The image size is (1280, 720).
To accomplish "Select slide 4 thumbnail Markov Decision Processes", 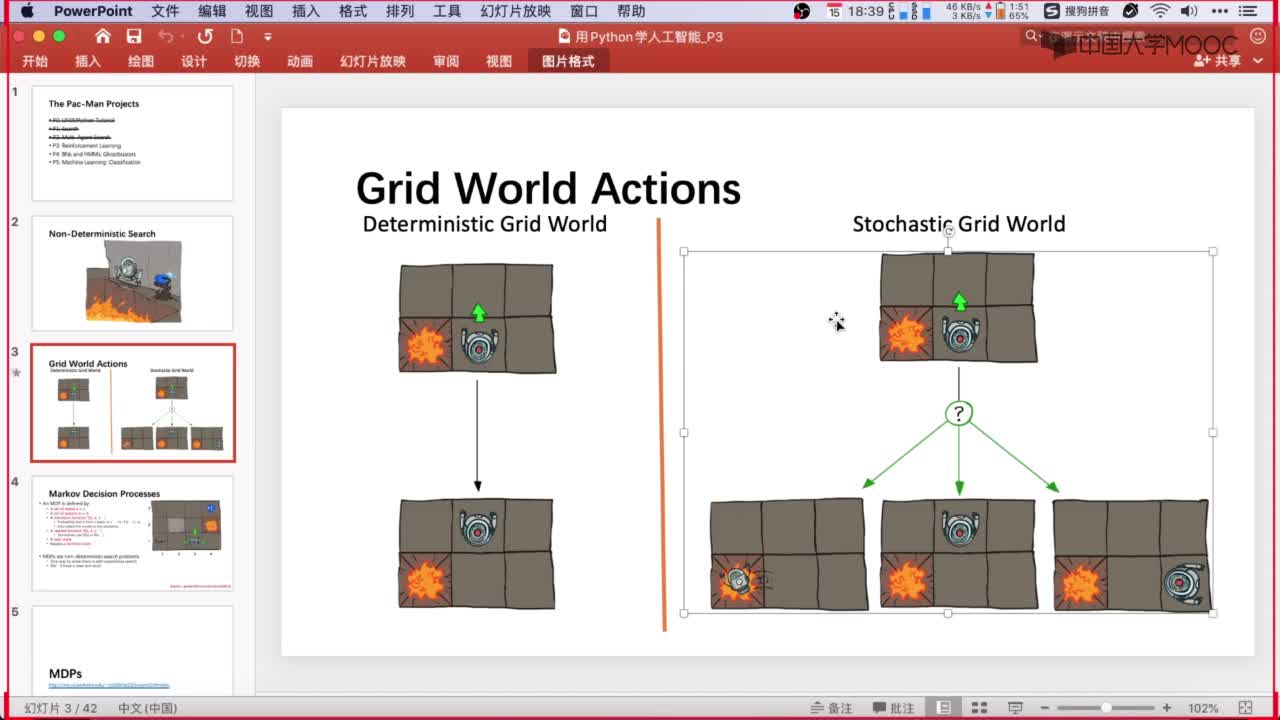I will click(132, 533).
